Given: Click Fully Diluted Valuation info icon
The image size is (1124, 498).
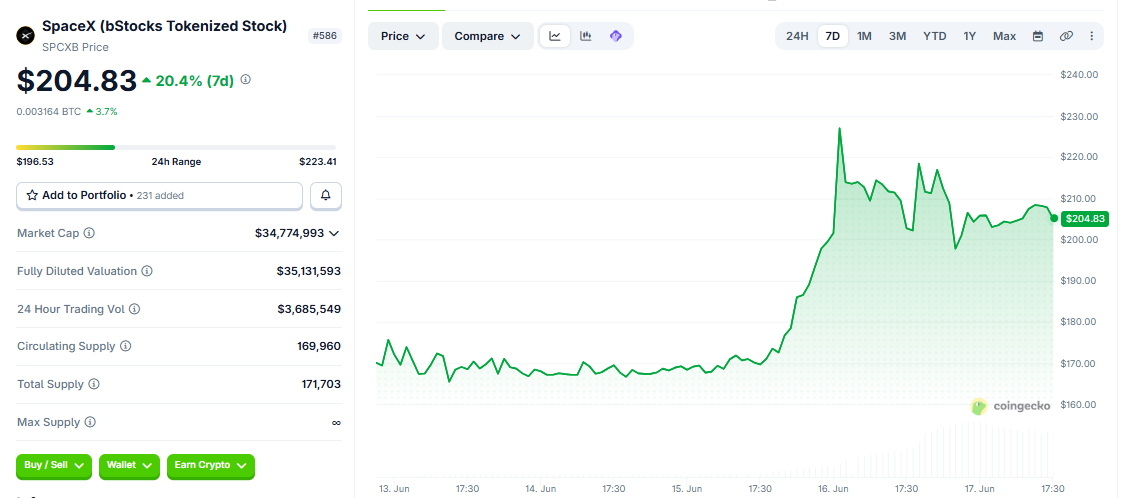Looking at the screenshot, I should pos(146,272).
